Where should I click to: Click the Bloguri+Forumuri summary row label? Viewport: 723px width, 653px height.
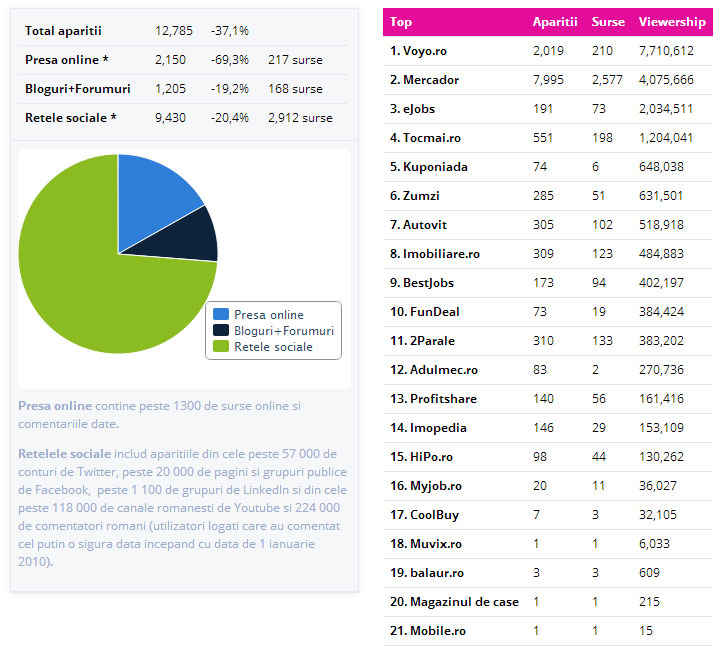(x=78, y=89)
